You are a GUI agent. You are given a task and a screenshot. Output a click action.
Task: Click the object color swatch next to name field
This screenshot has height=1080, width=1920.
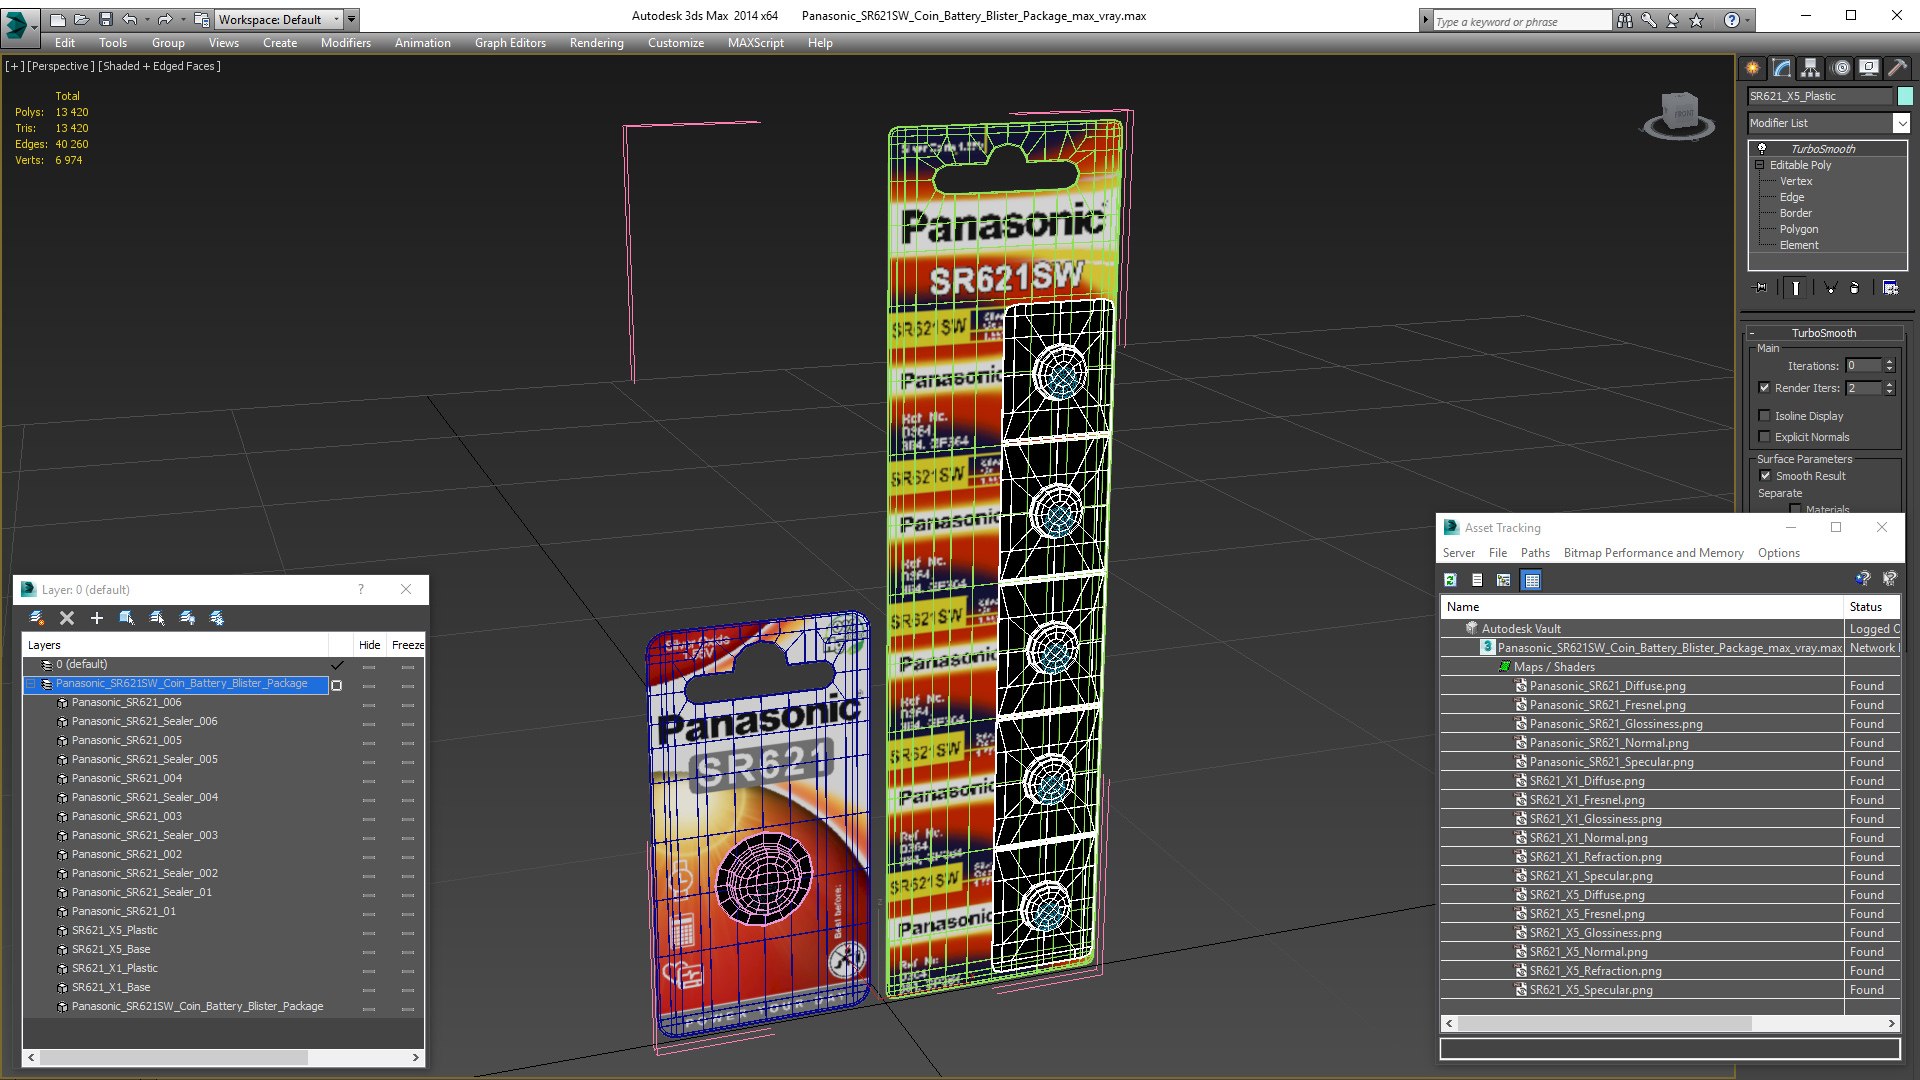tap(1905, 96)
